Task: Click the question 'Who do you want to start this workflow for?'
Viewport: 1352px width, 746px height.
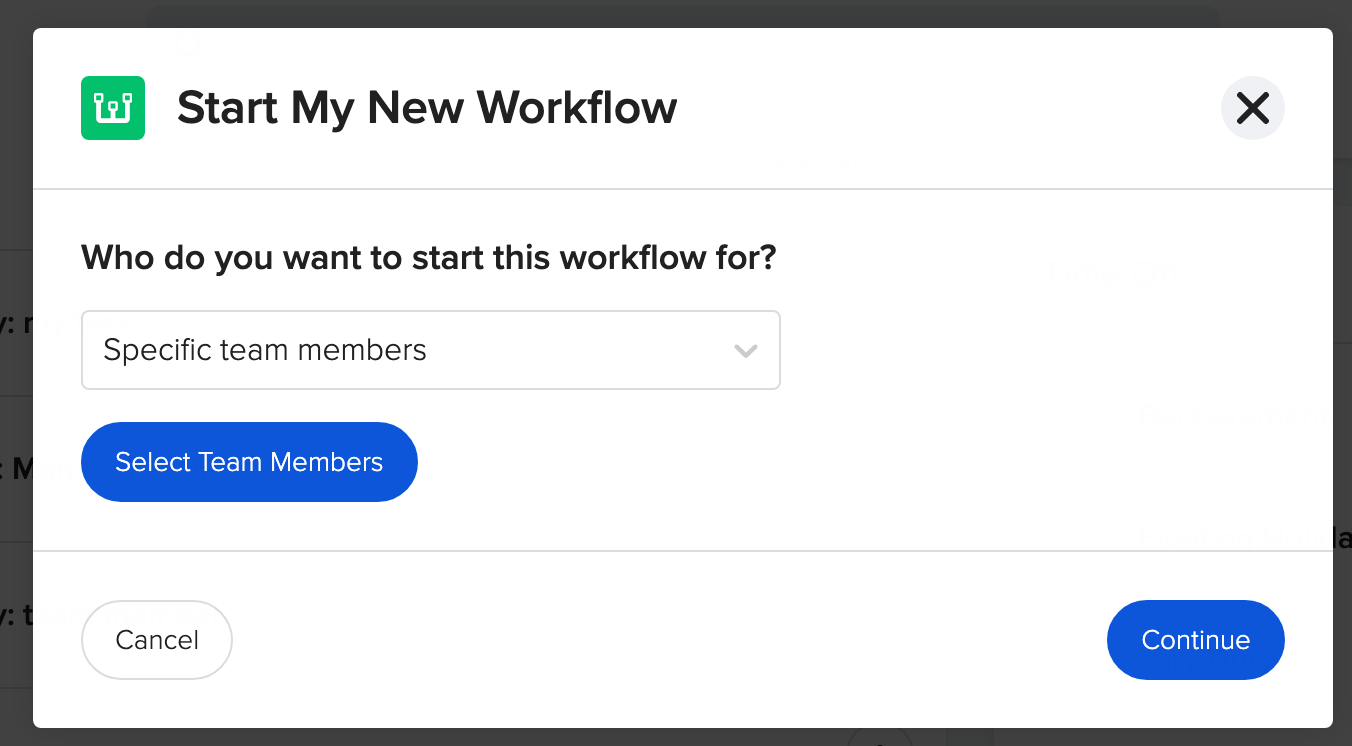Action: (x=428, y=257)
